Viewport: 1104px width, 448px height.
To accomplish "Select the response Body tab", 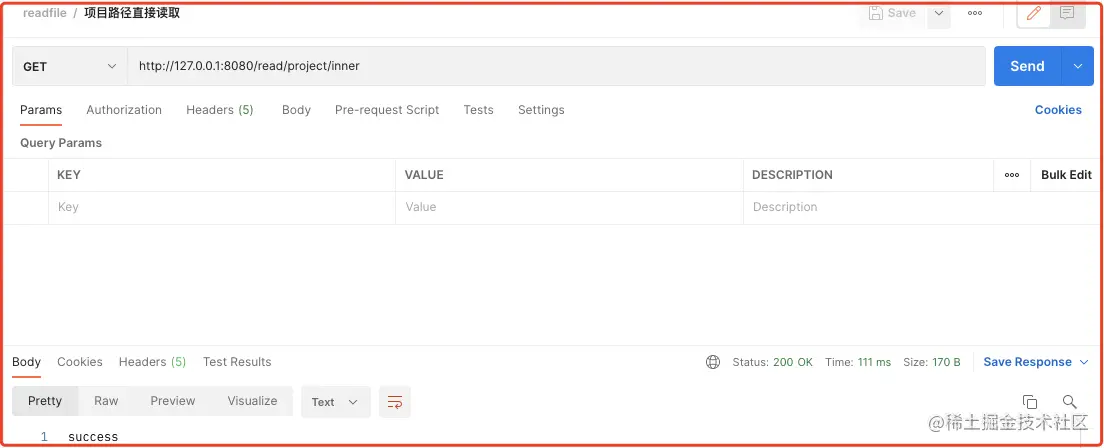I will pos(27,362).
